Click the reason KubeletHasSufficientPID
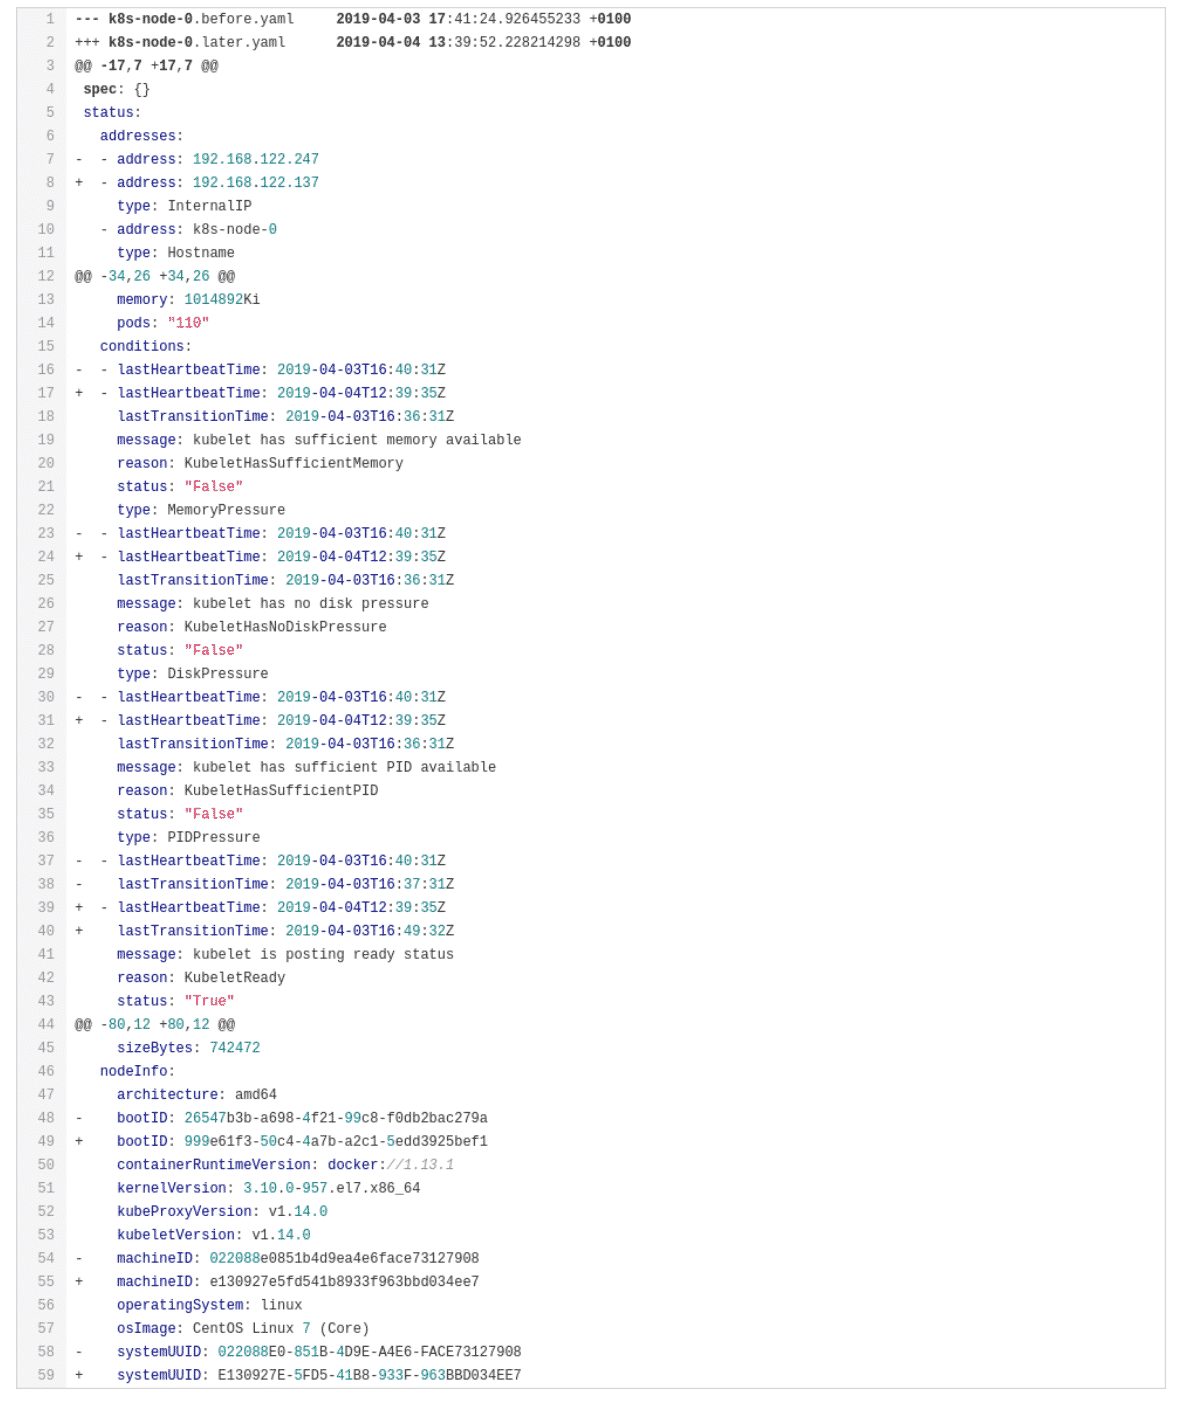 pos(281,791)
